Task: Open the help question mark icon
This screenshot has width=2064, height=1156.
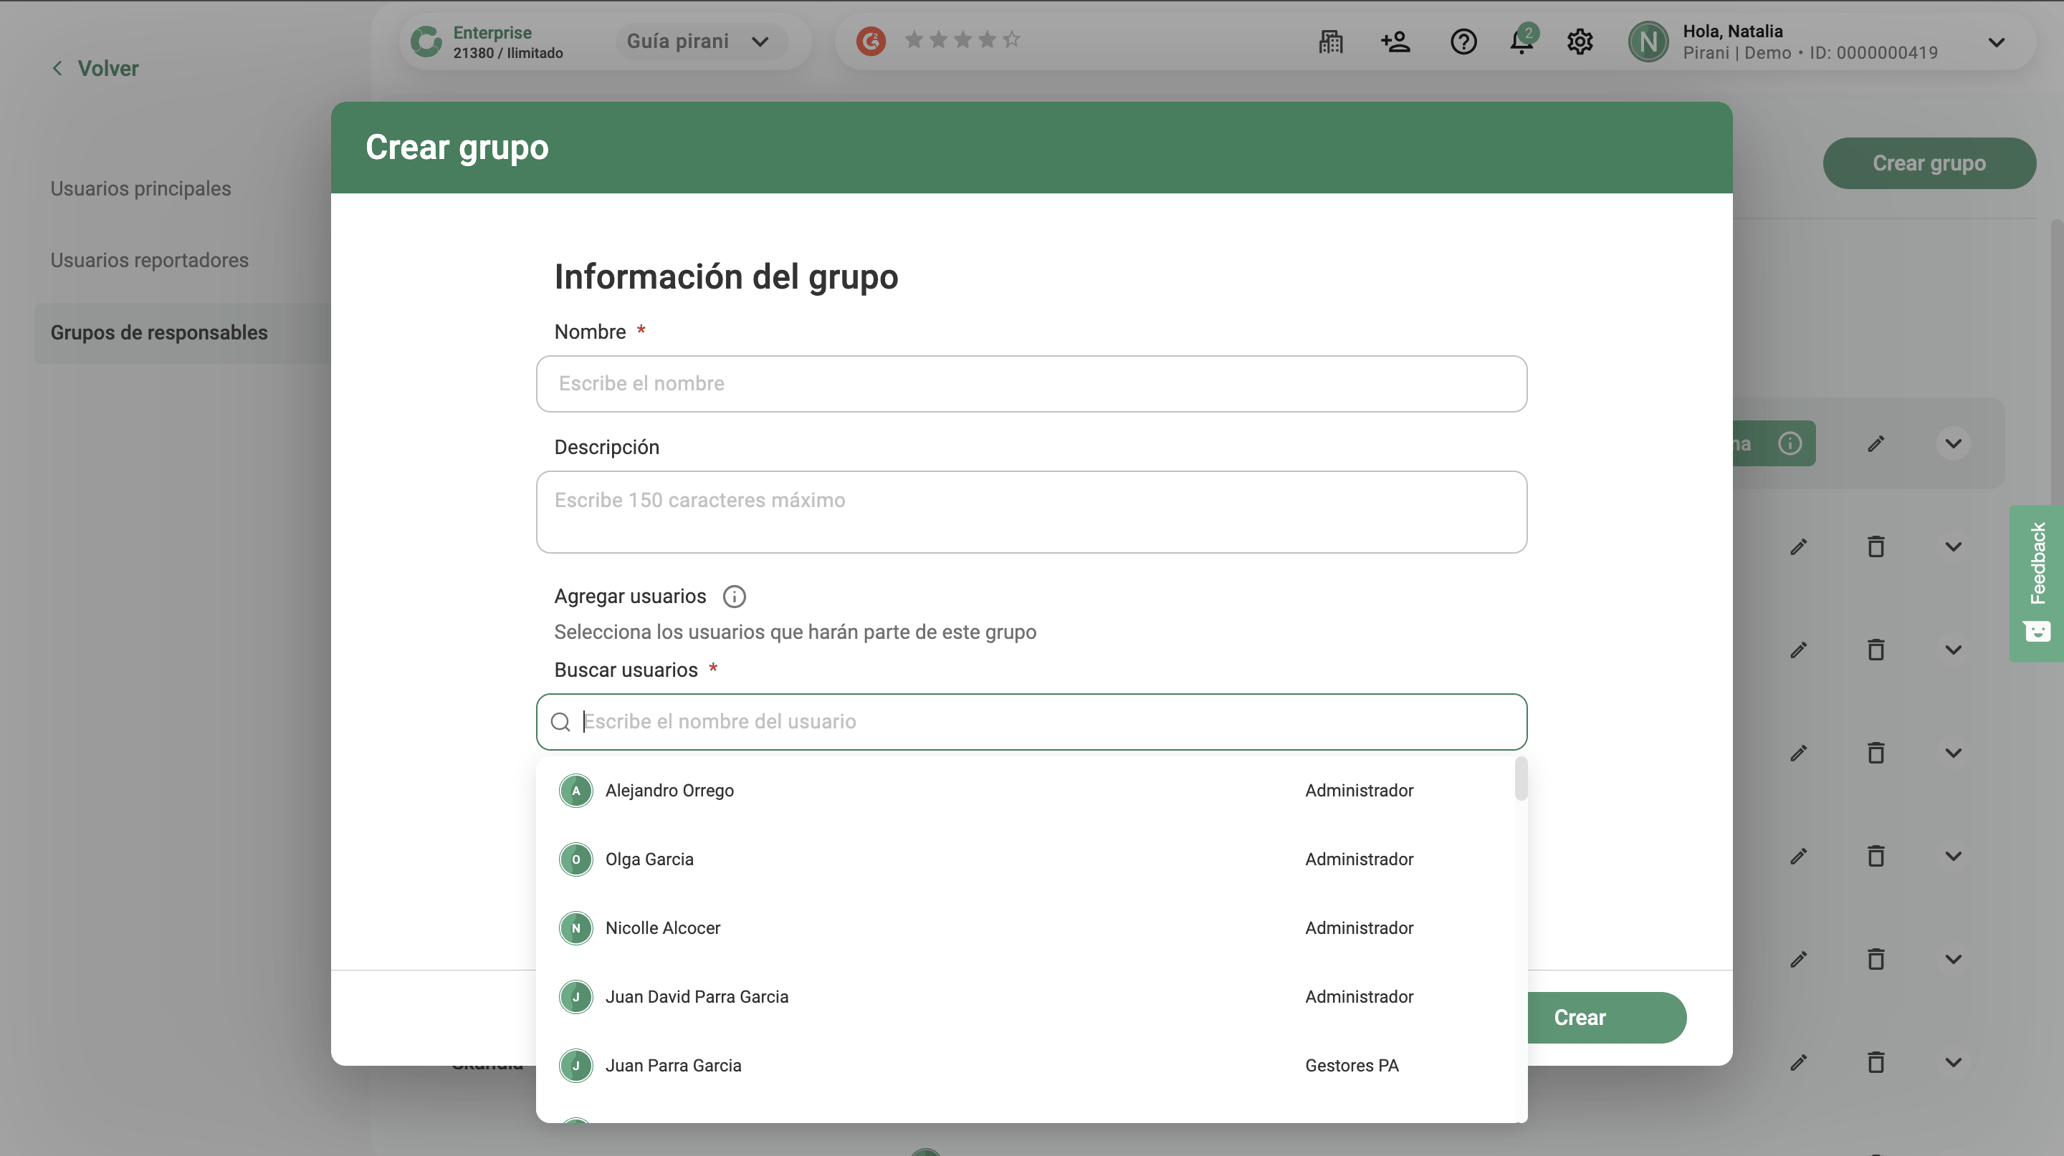Action: coord(1463,41)
